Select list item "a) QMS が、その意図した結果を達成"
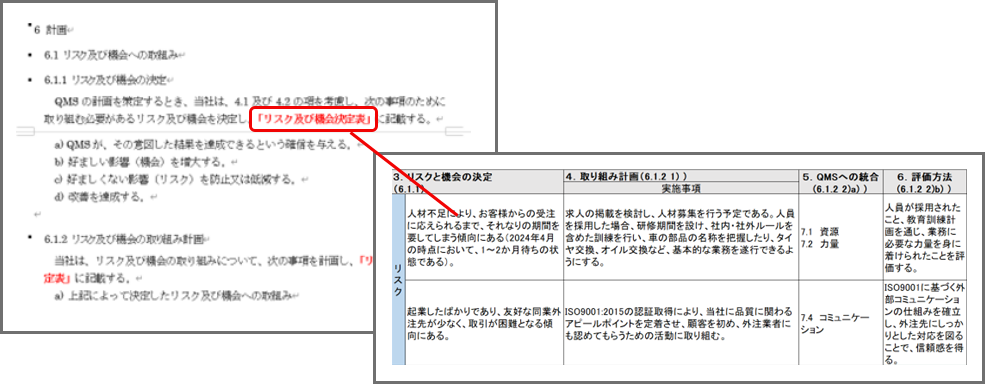Image resolution: width=985 pixels, height=384 pixels. 205,145
